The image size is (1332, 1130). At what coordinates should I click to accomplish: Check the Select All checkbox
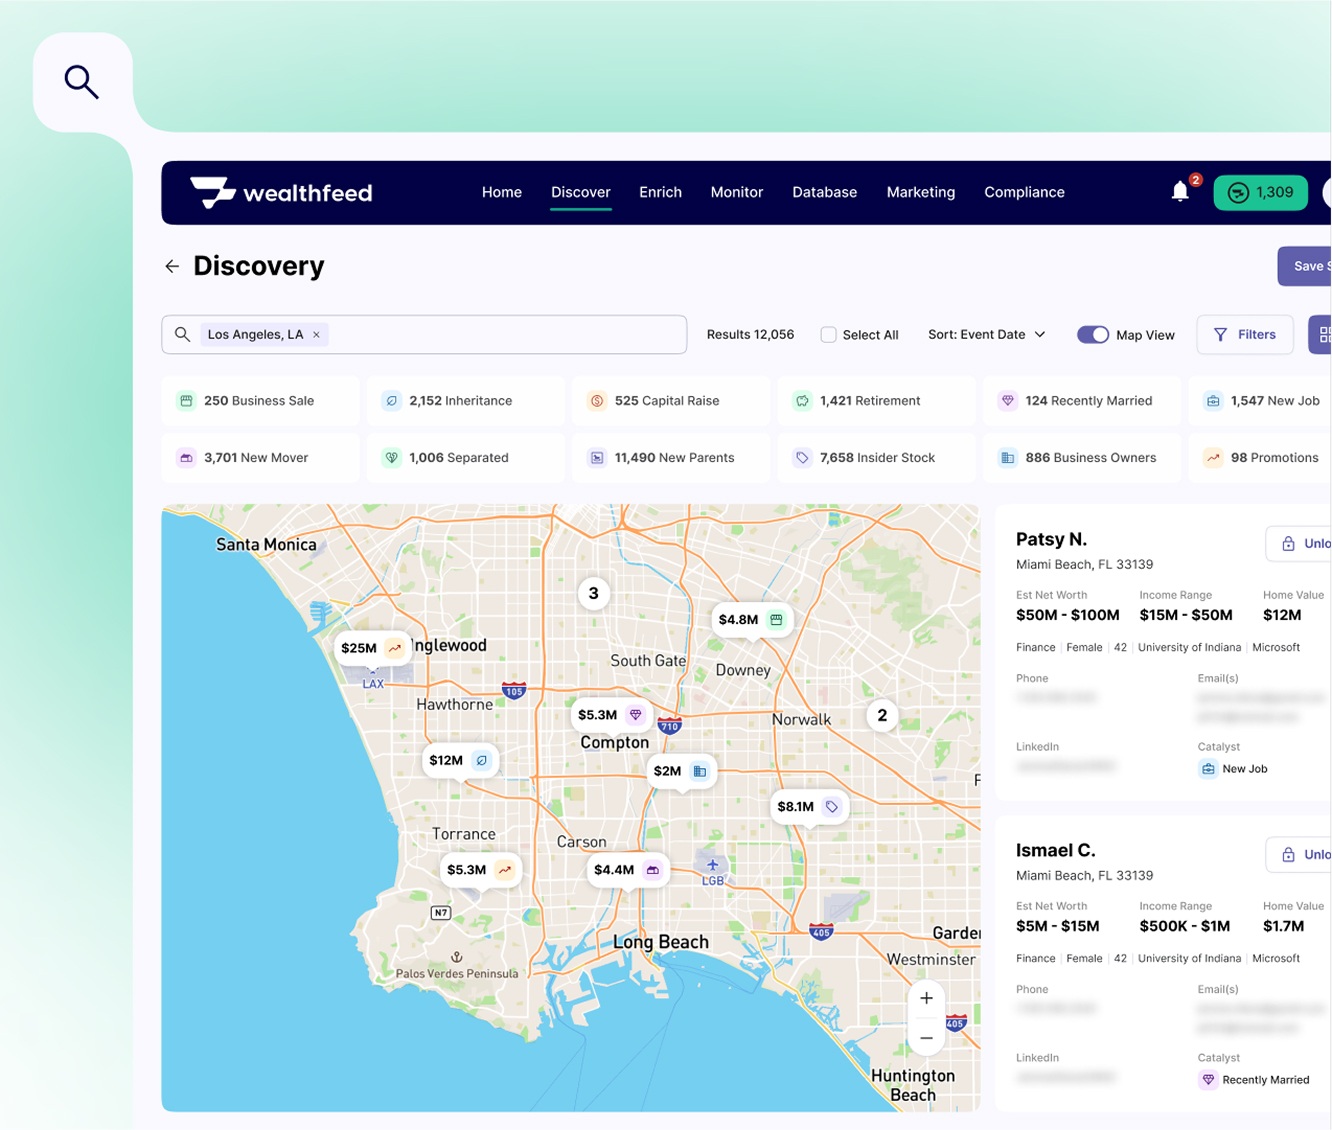pyautogui.click(x=828, y=335)
